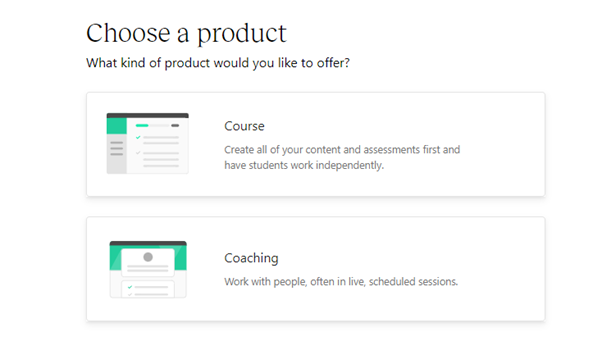Screen dimensions: 602x364
Task: Click the green square in Course illustration
Action: (x=117, y=126)
